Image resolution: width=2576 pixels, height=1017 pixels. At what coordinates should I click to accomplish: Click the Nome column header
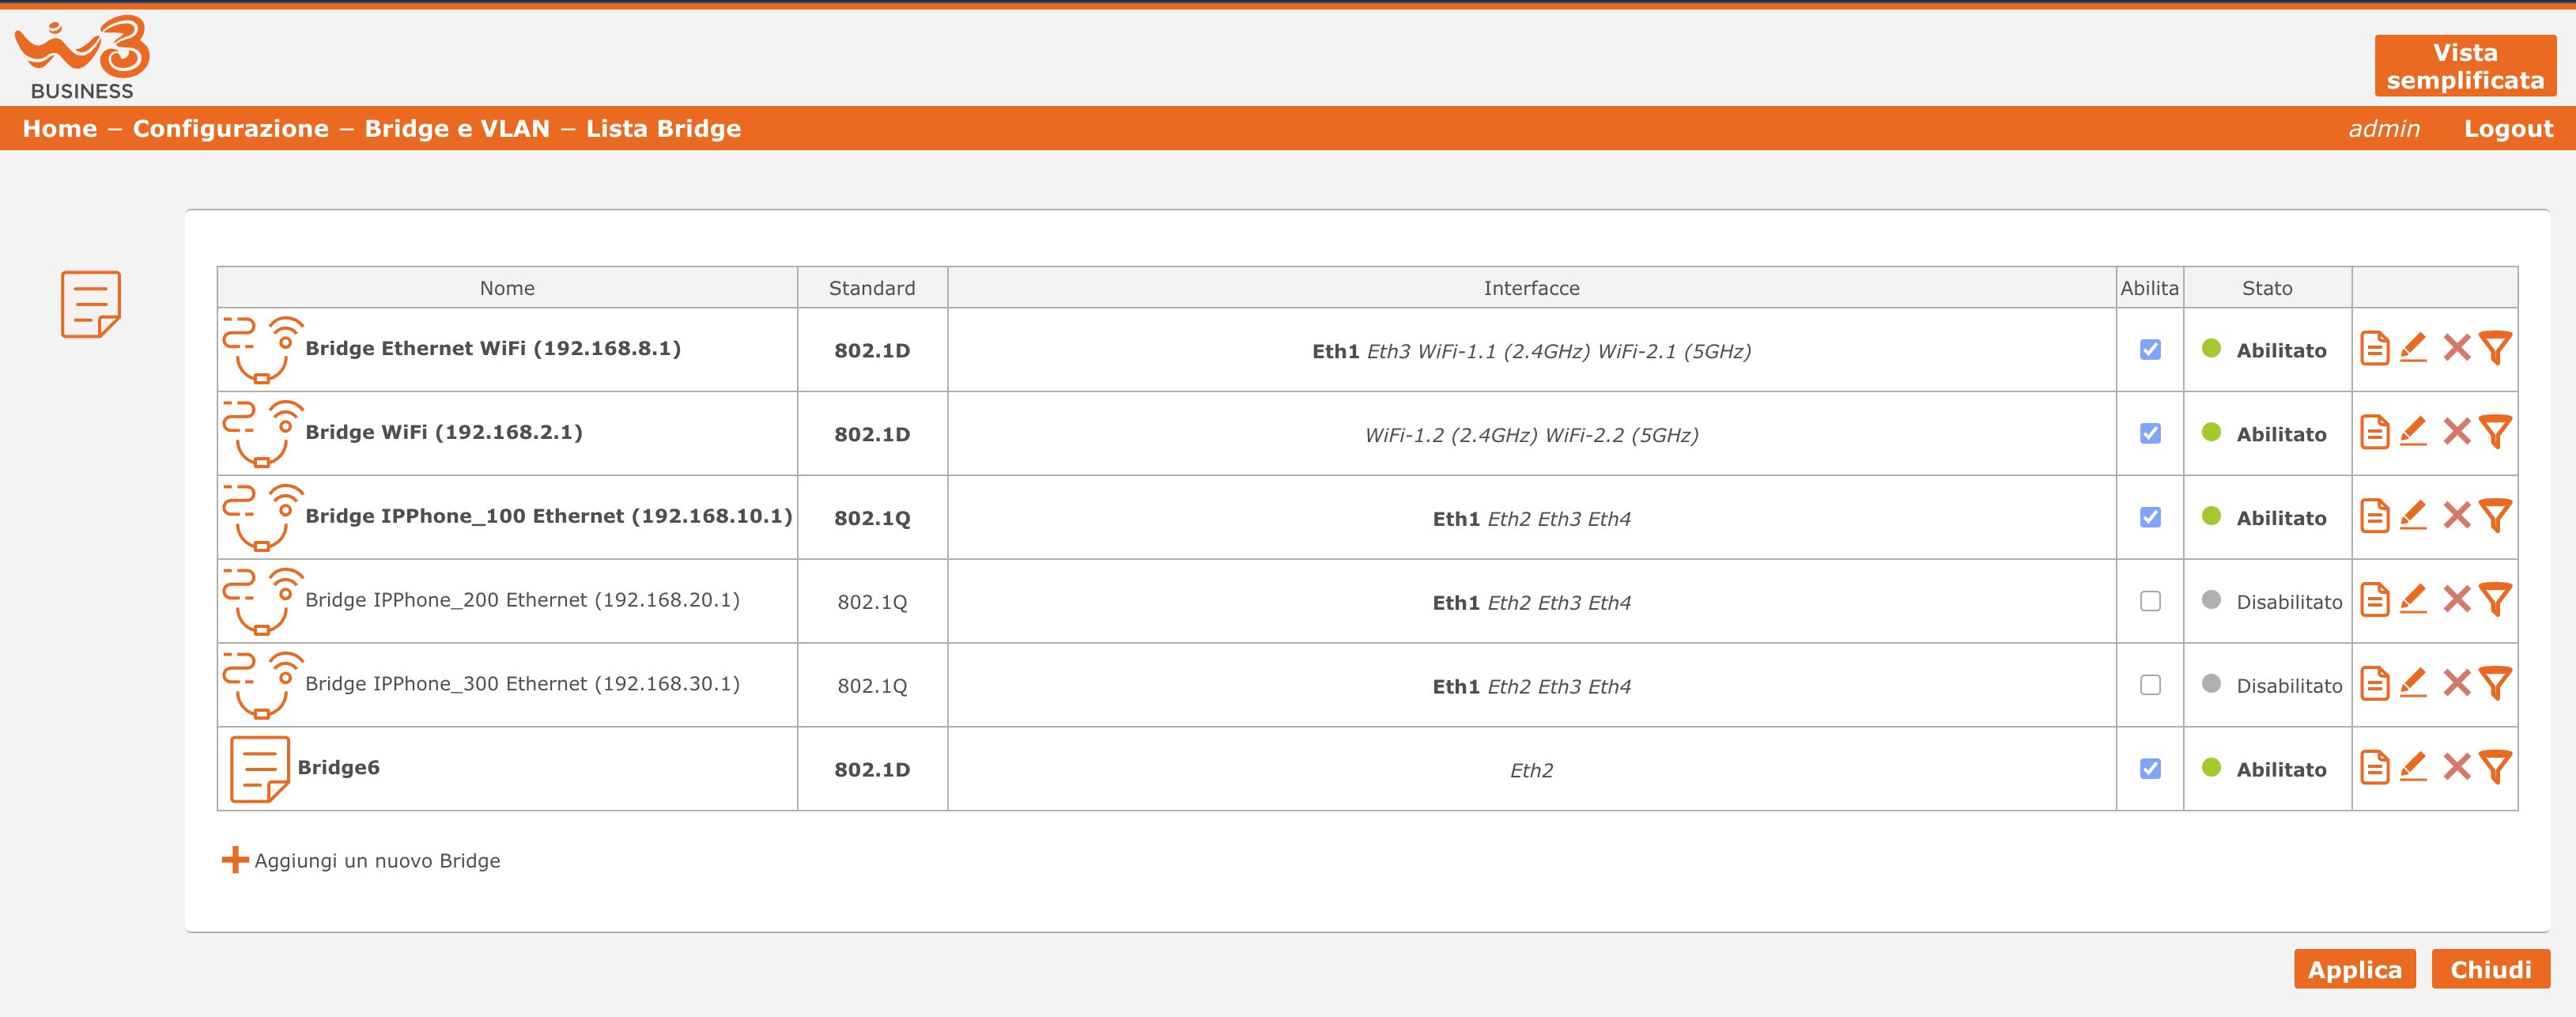click(x=507, y=288)
